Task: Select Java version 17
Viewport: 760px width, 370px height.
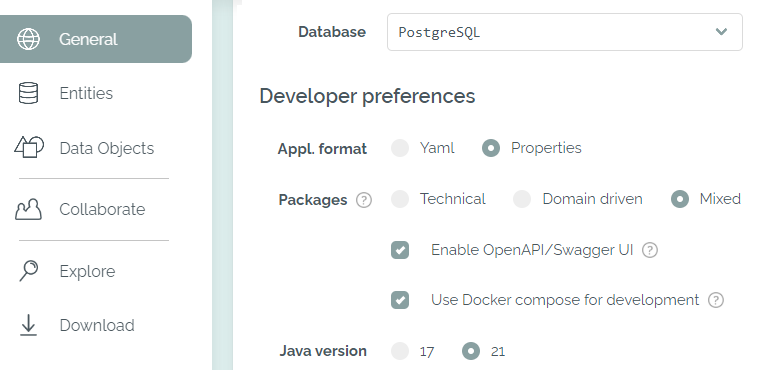Action: (x=400, y=351)
